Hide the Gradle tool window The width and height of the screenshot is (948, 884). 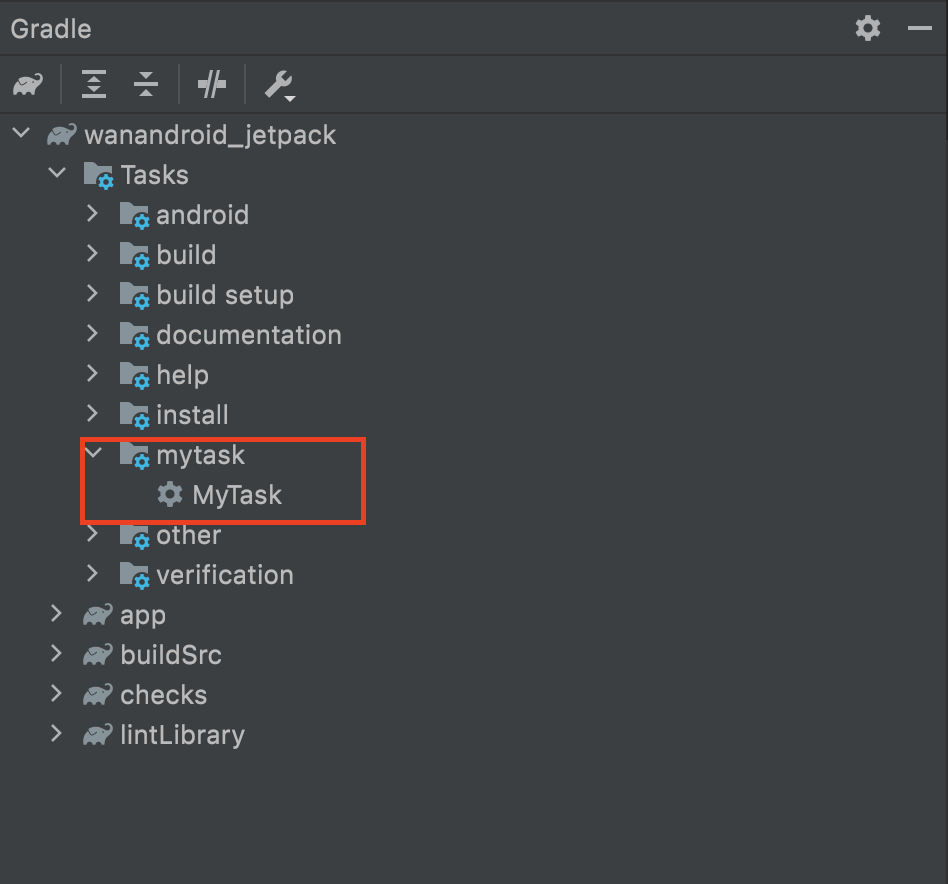coord(919,28)
